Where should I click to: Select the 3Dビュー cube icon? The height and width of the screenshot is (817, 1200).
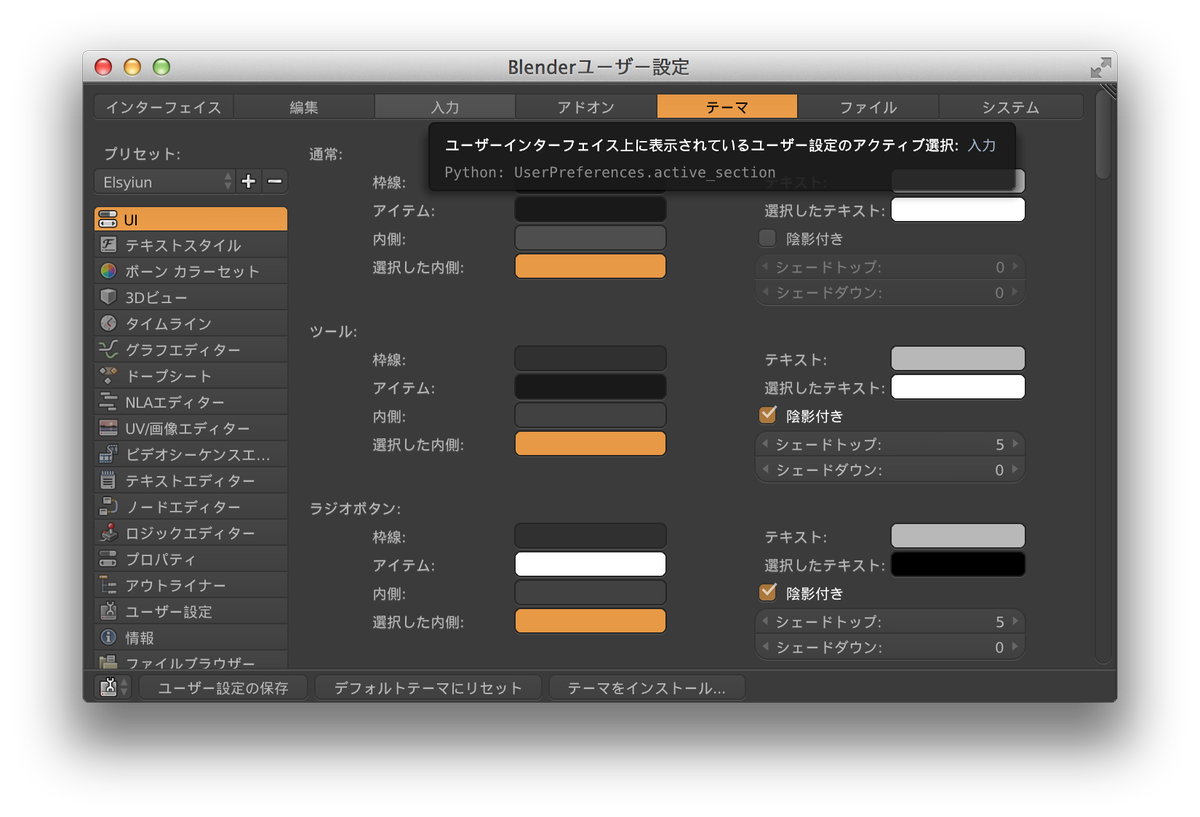pos(108,297)
